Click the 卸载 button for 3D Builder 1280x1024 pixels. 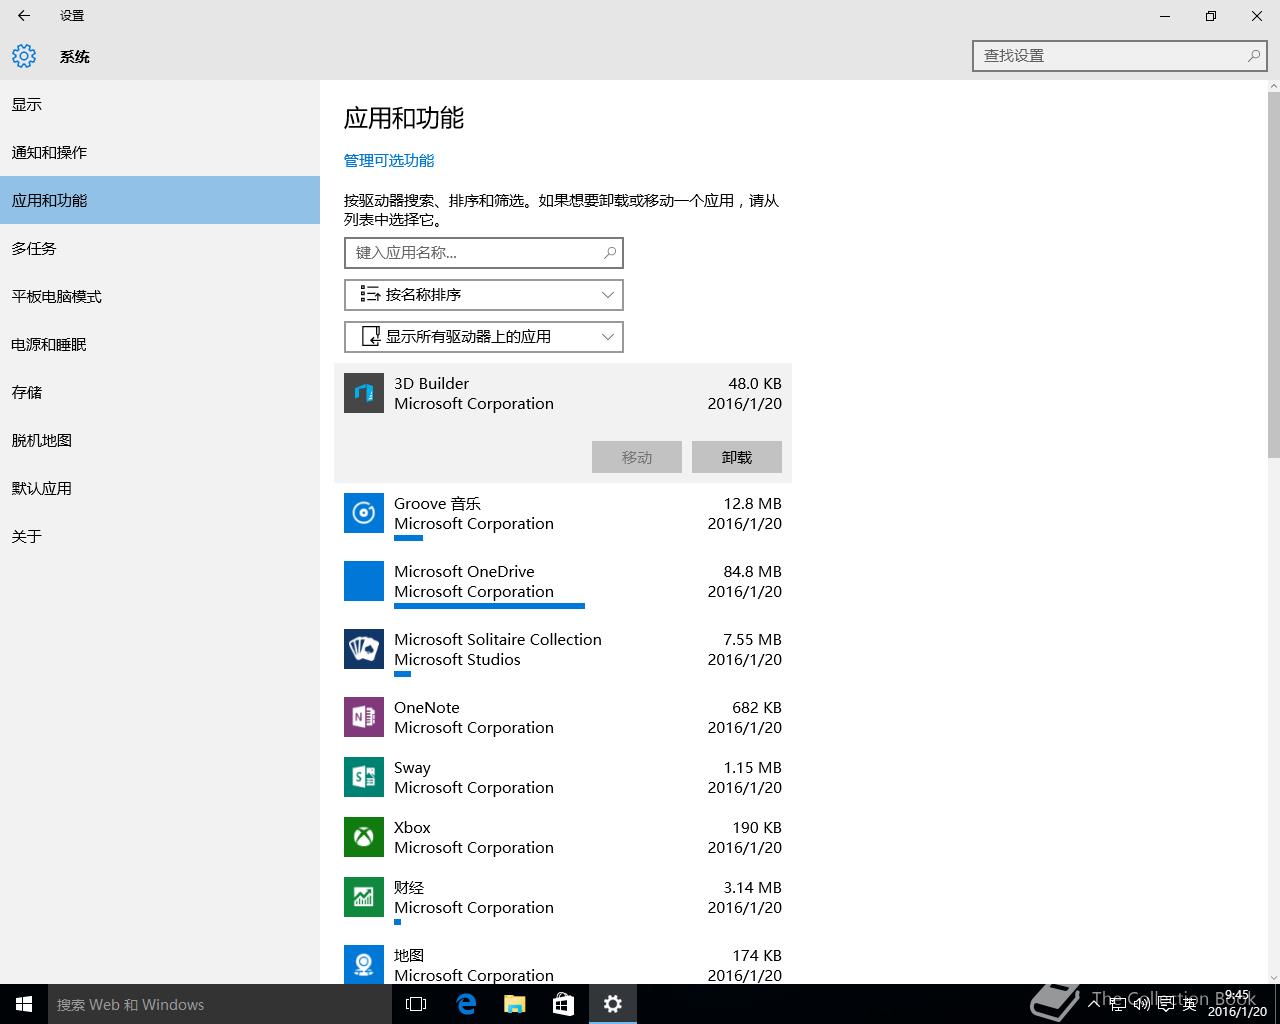737,457
